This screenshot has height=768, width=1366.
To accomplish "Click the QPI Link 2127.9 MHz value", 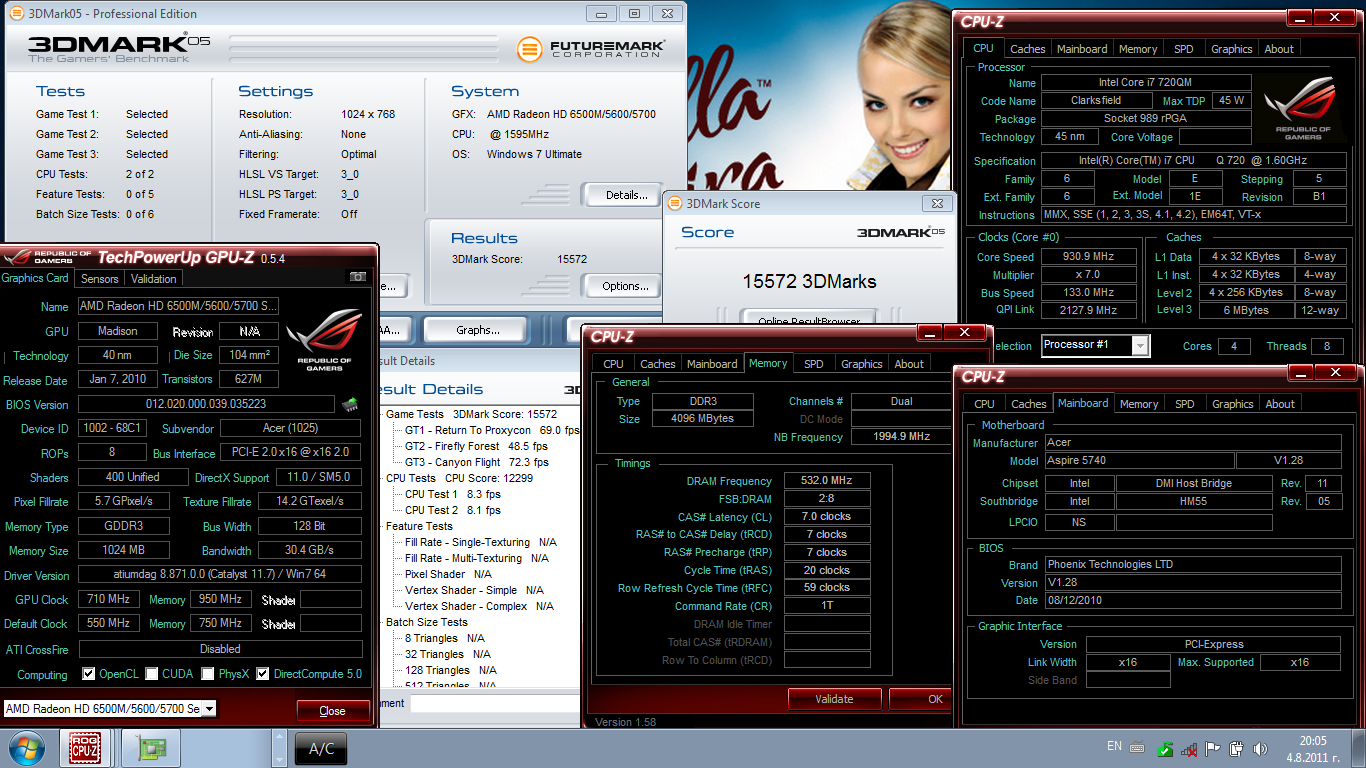I will point(1089,310).
